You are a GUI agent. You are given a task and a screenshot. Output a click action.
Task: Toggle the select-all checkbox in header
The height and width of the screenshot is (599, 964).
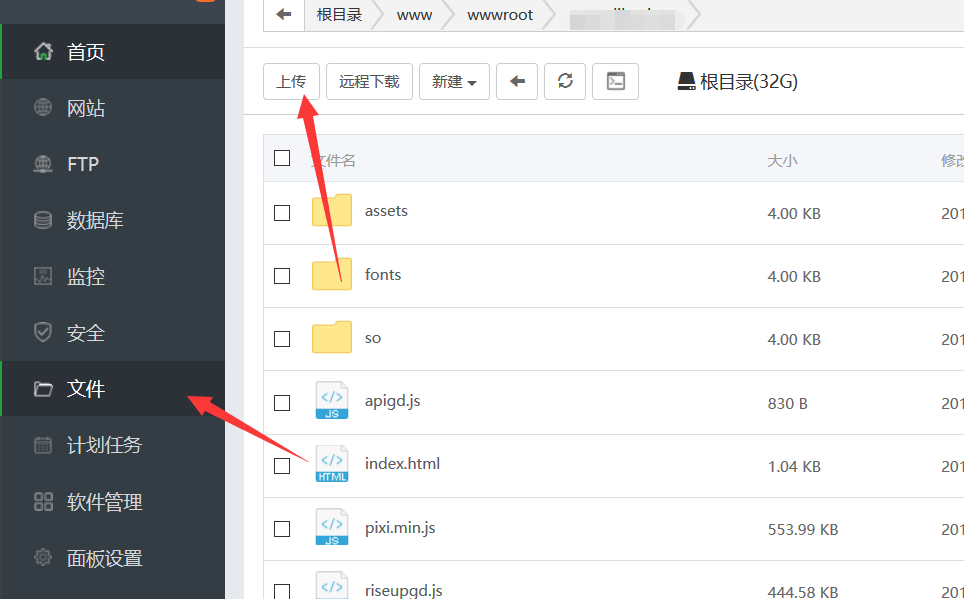282,158
